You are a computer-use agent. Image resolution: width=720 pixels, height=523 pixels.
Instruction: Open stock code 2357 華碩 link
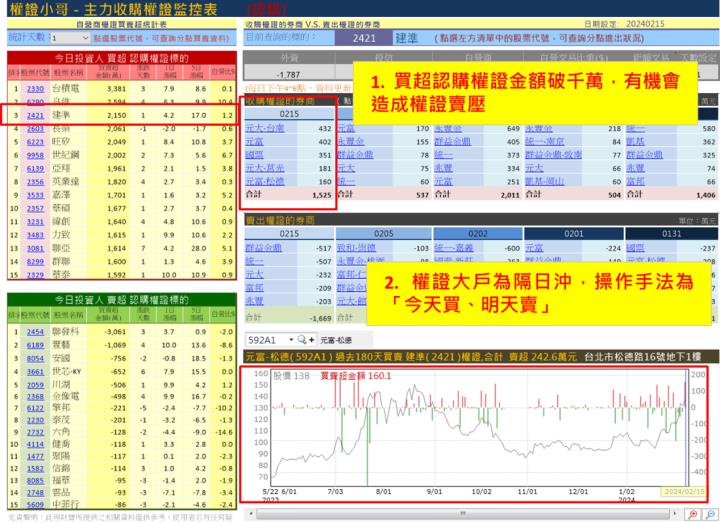(35, 208)
